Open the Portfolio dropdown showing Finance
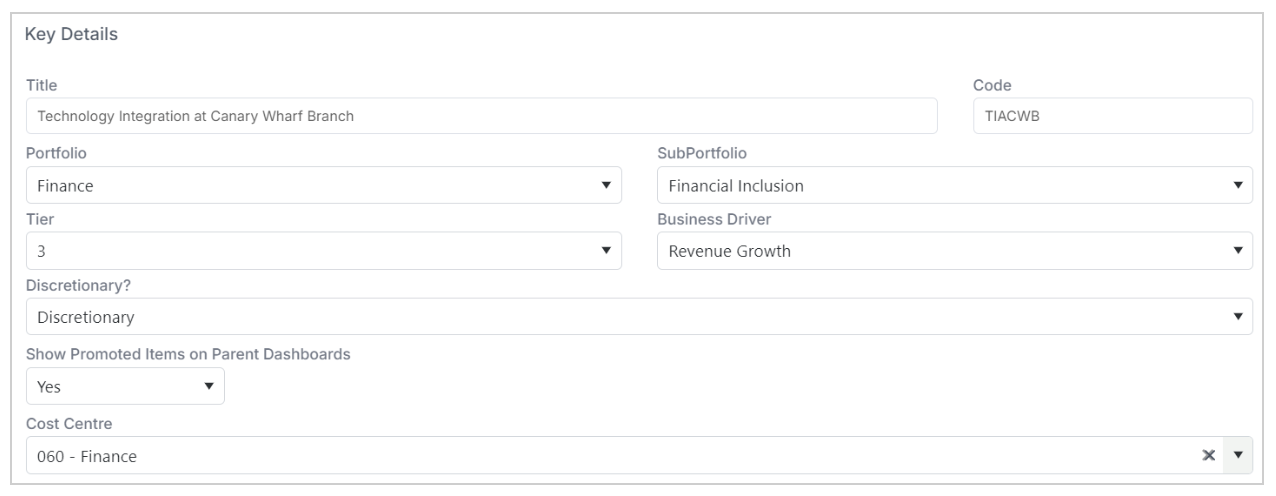This screenshot has width=1276, height=496. click(324, 185)
